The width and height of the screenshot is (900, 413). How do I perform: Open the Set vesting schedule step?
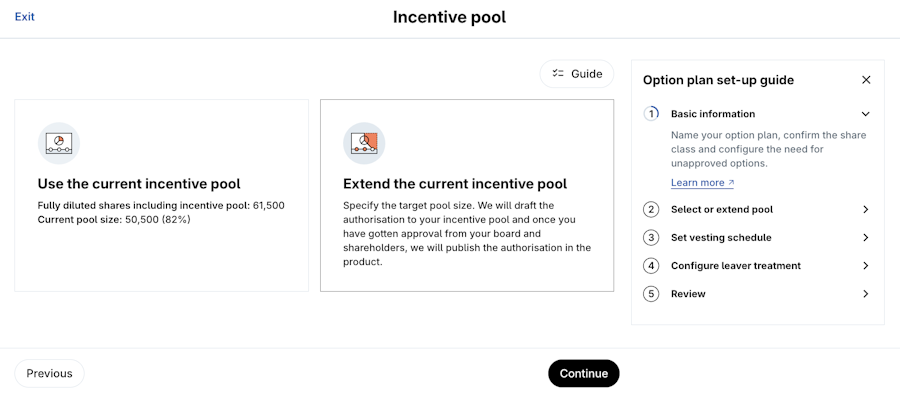[x=720, y=238]
